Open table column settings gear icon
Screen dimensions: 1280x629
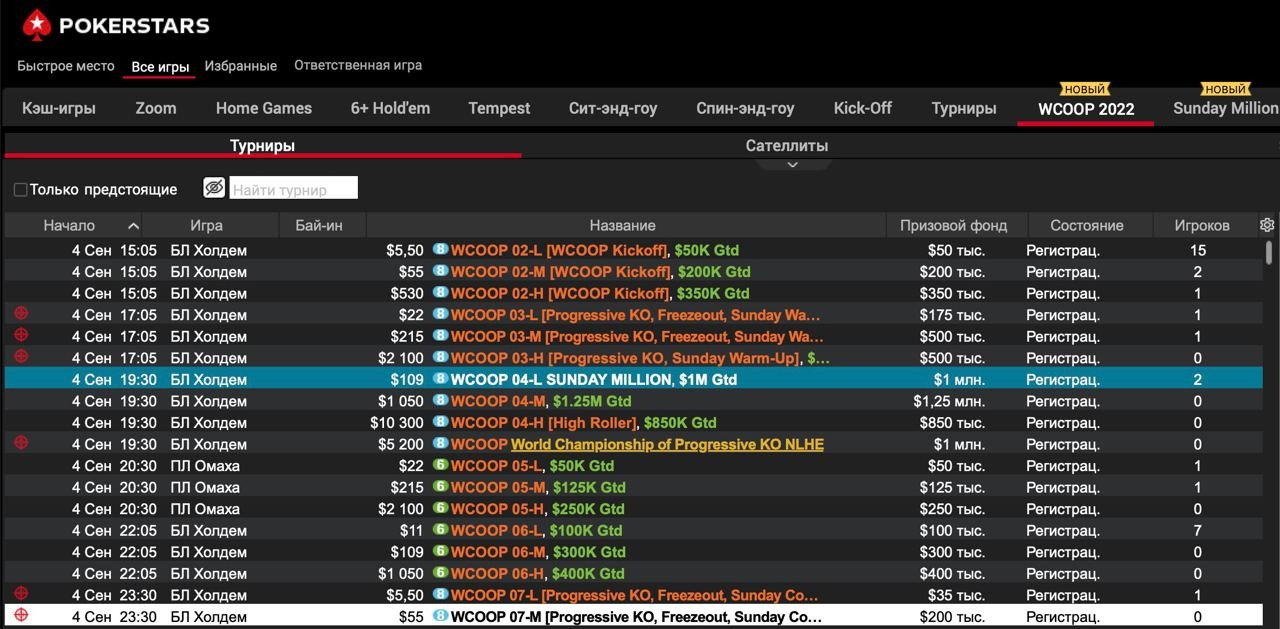1267,225
